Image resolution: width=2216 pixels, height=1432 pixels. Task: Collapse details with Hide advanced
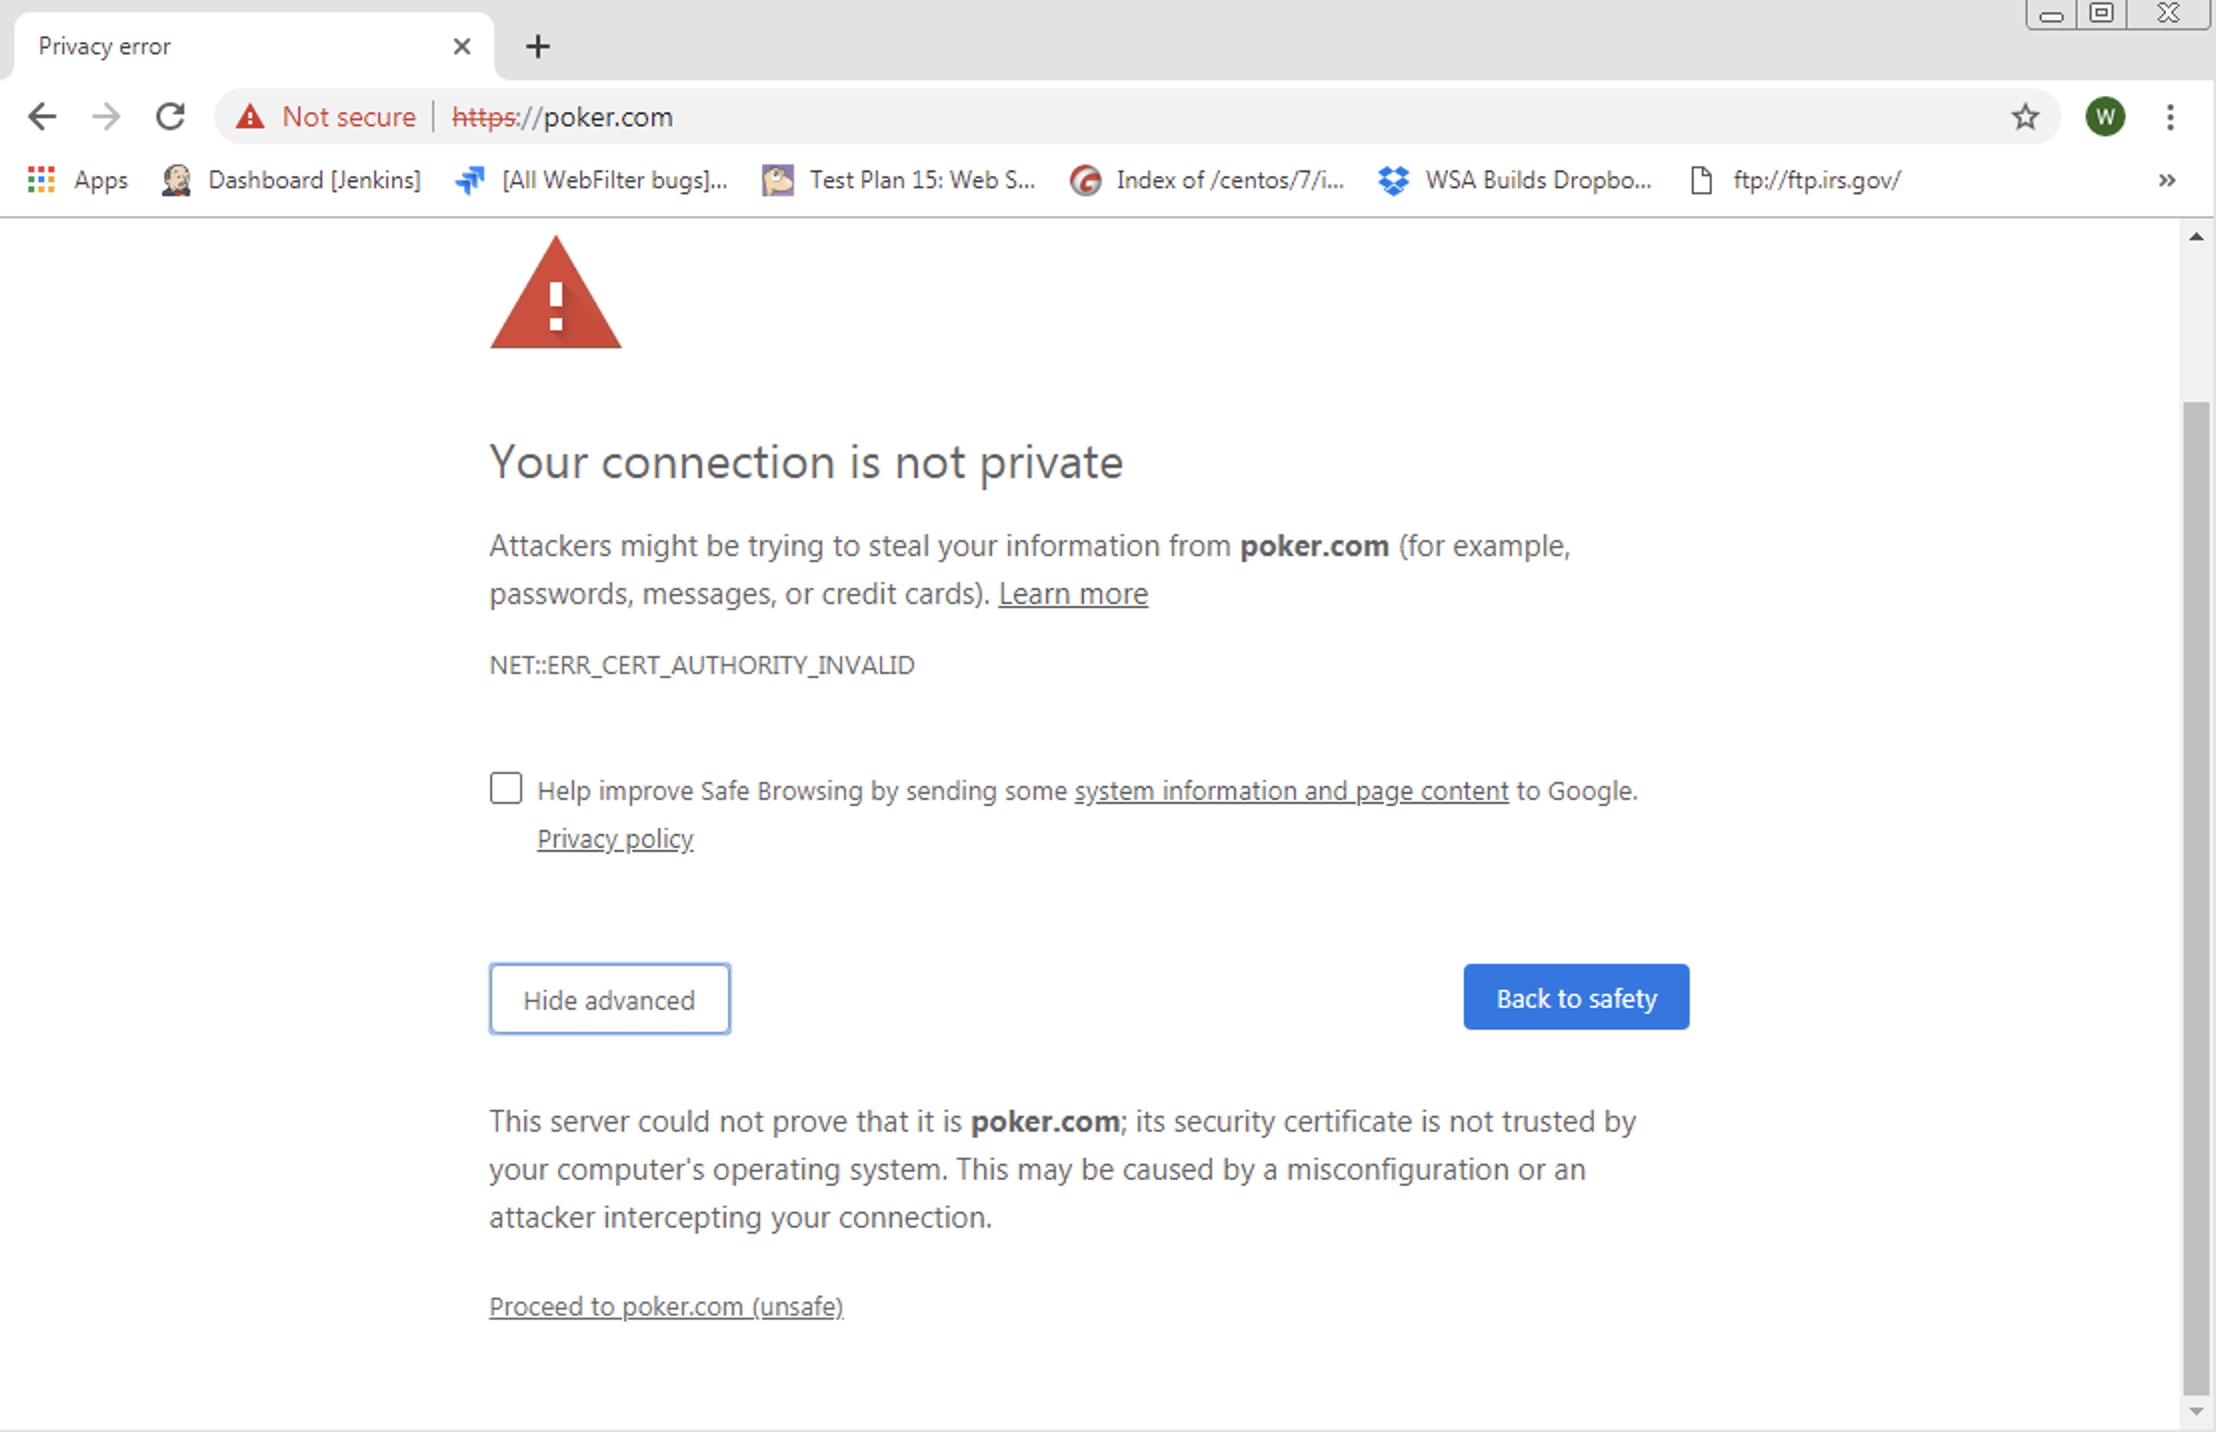point(610,999)
